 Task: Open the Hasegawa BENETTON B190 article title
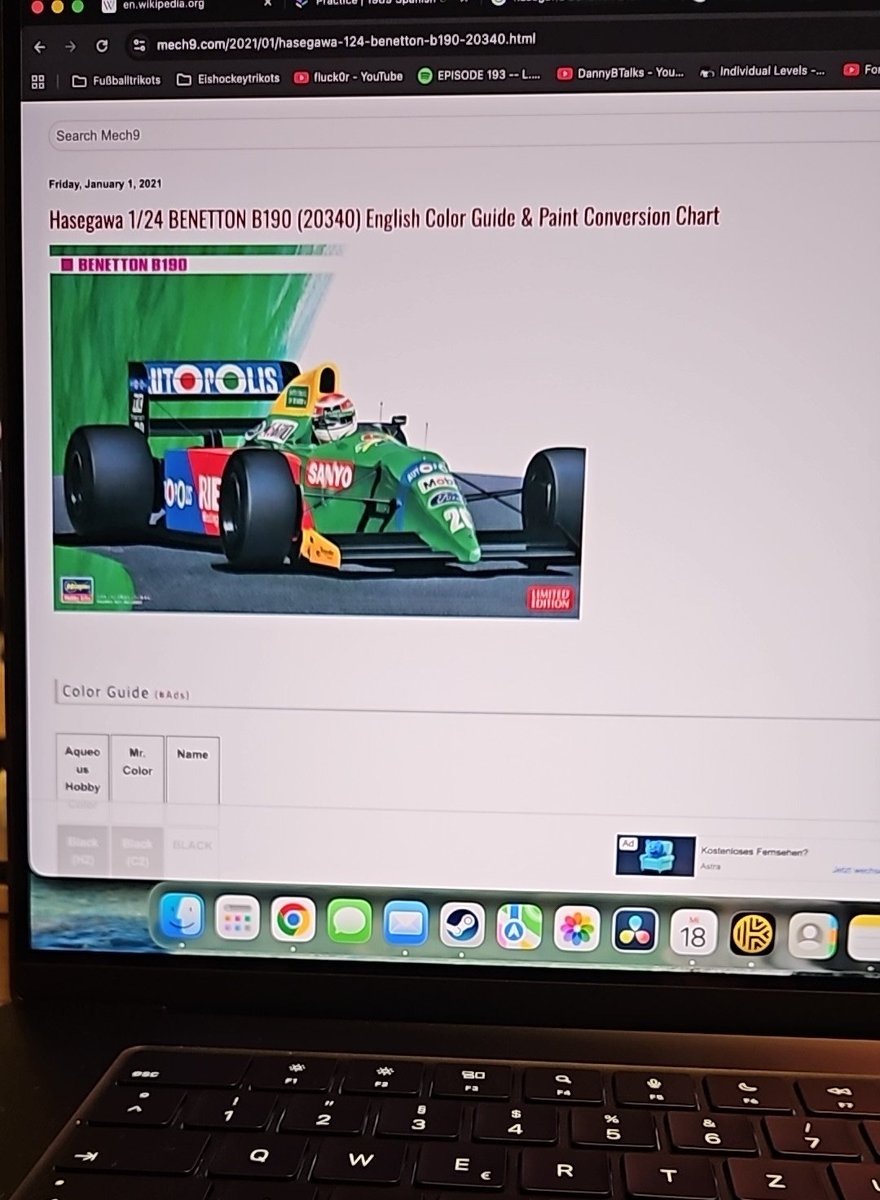[x=384, y=217]
